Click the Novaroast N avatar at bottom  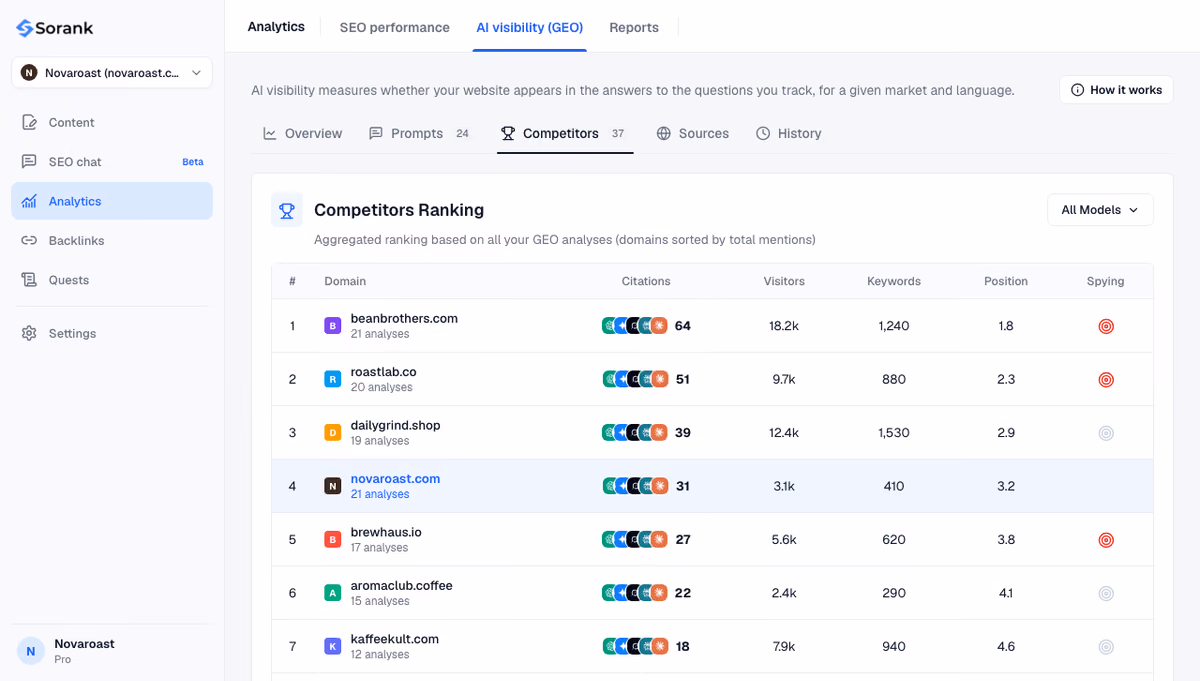coord(31,651)
